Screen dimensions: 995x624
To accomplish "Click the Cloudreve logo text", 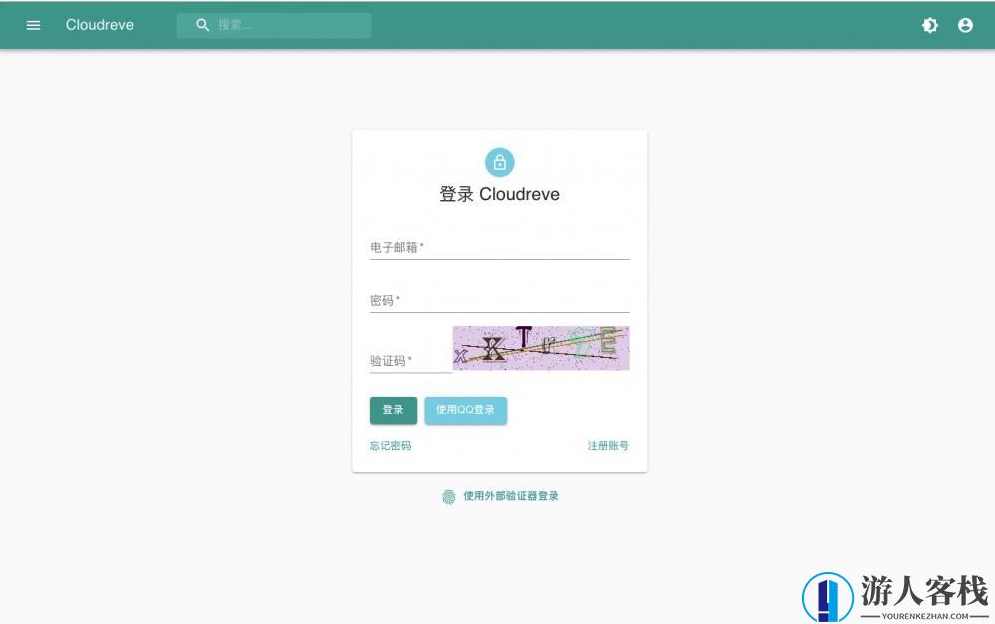I will click(x=99, y=25).
